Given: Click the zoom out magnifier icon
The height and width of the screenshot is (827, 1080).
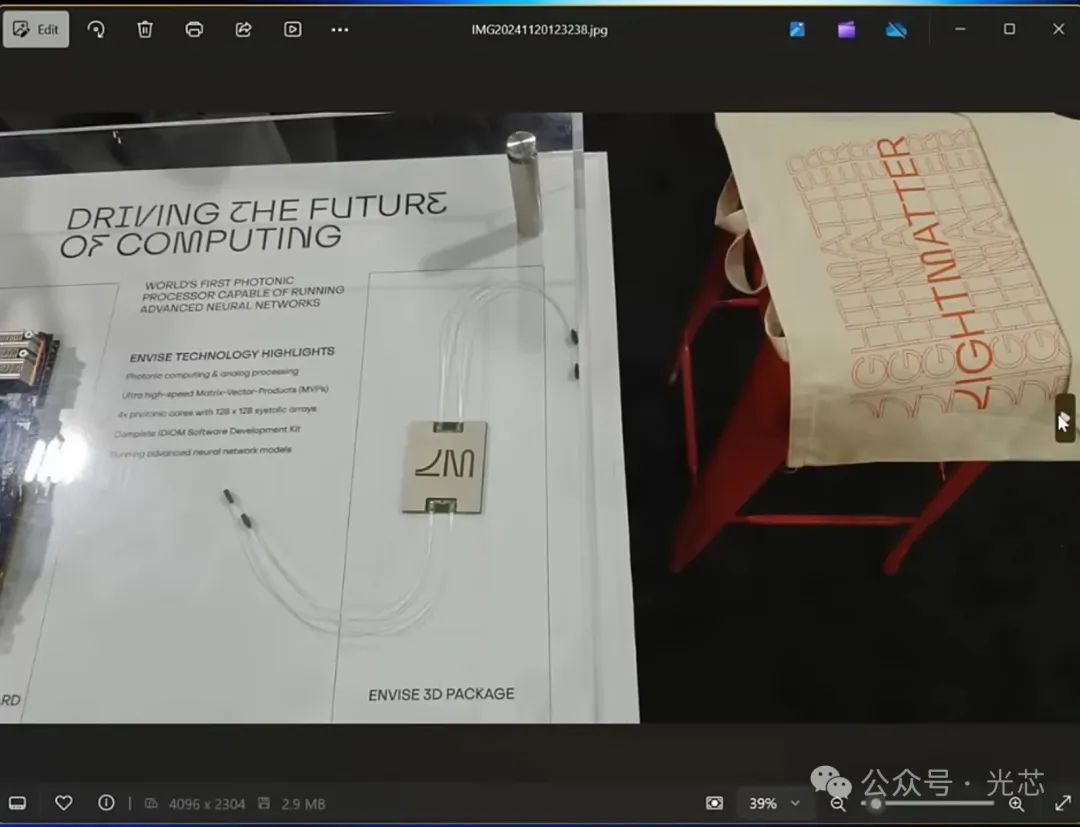Looking at the screenshot, I should point(838,804).
